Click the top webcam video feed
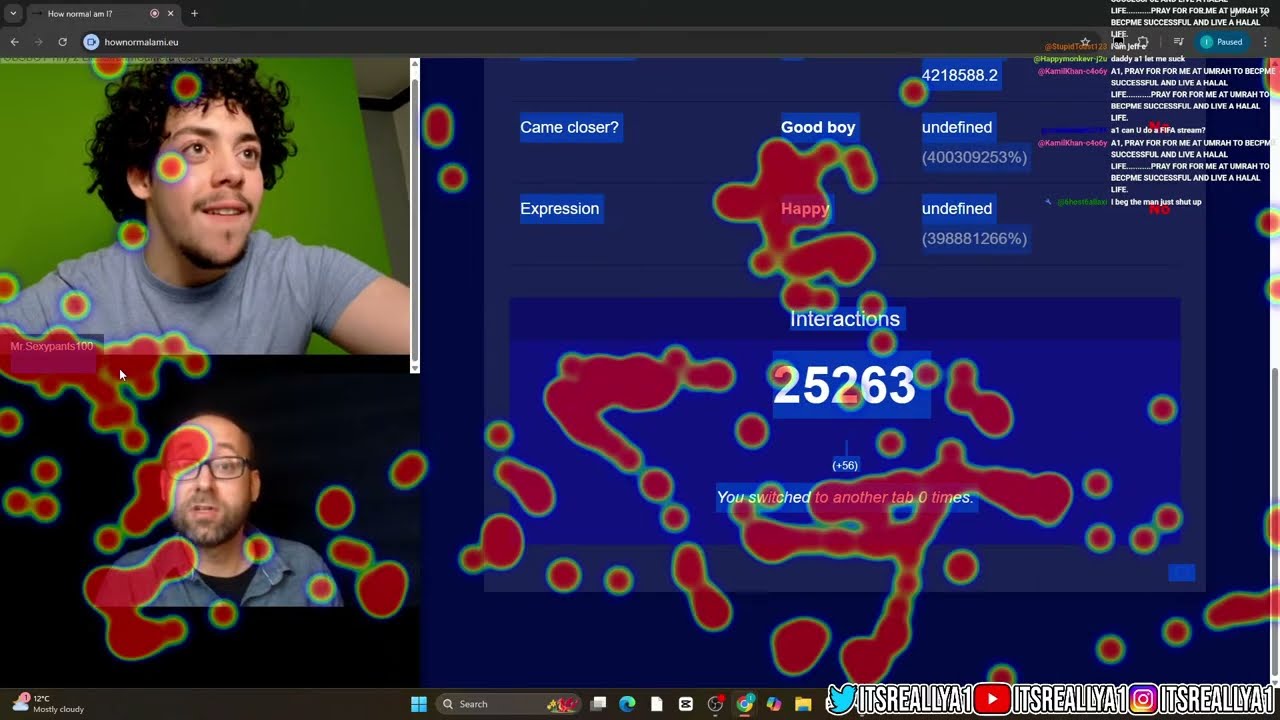The height and width of the screenshot is (720, 1280). [205, 206]
